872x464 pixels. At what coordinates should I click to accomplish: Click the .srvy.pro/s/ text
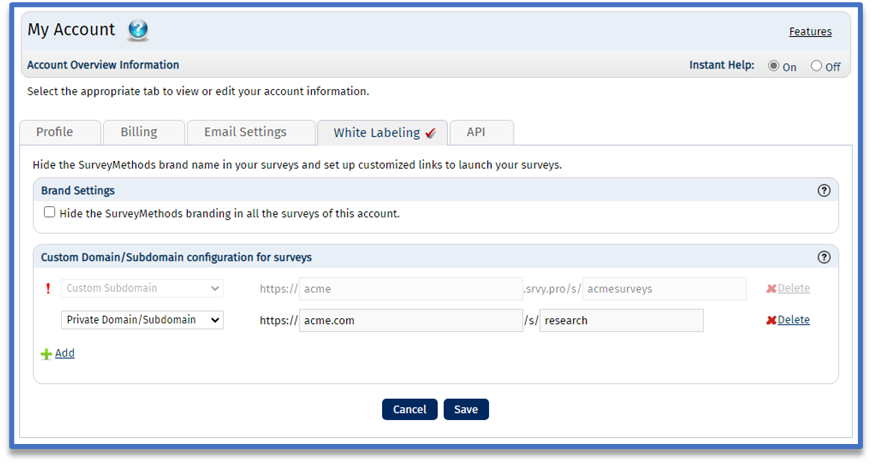click(x=552, y=289)
